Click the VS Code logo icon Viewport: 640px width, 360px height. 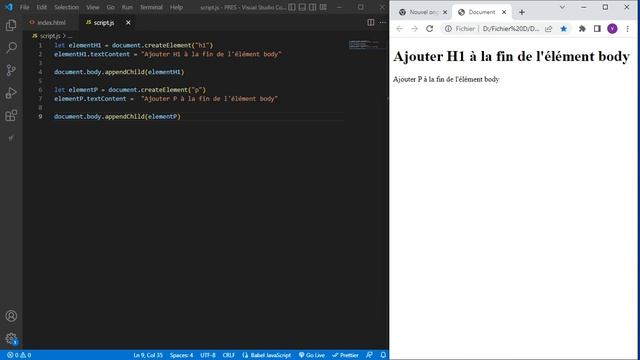(x=9, y=7)
